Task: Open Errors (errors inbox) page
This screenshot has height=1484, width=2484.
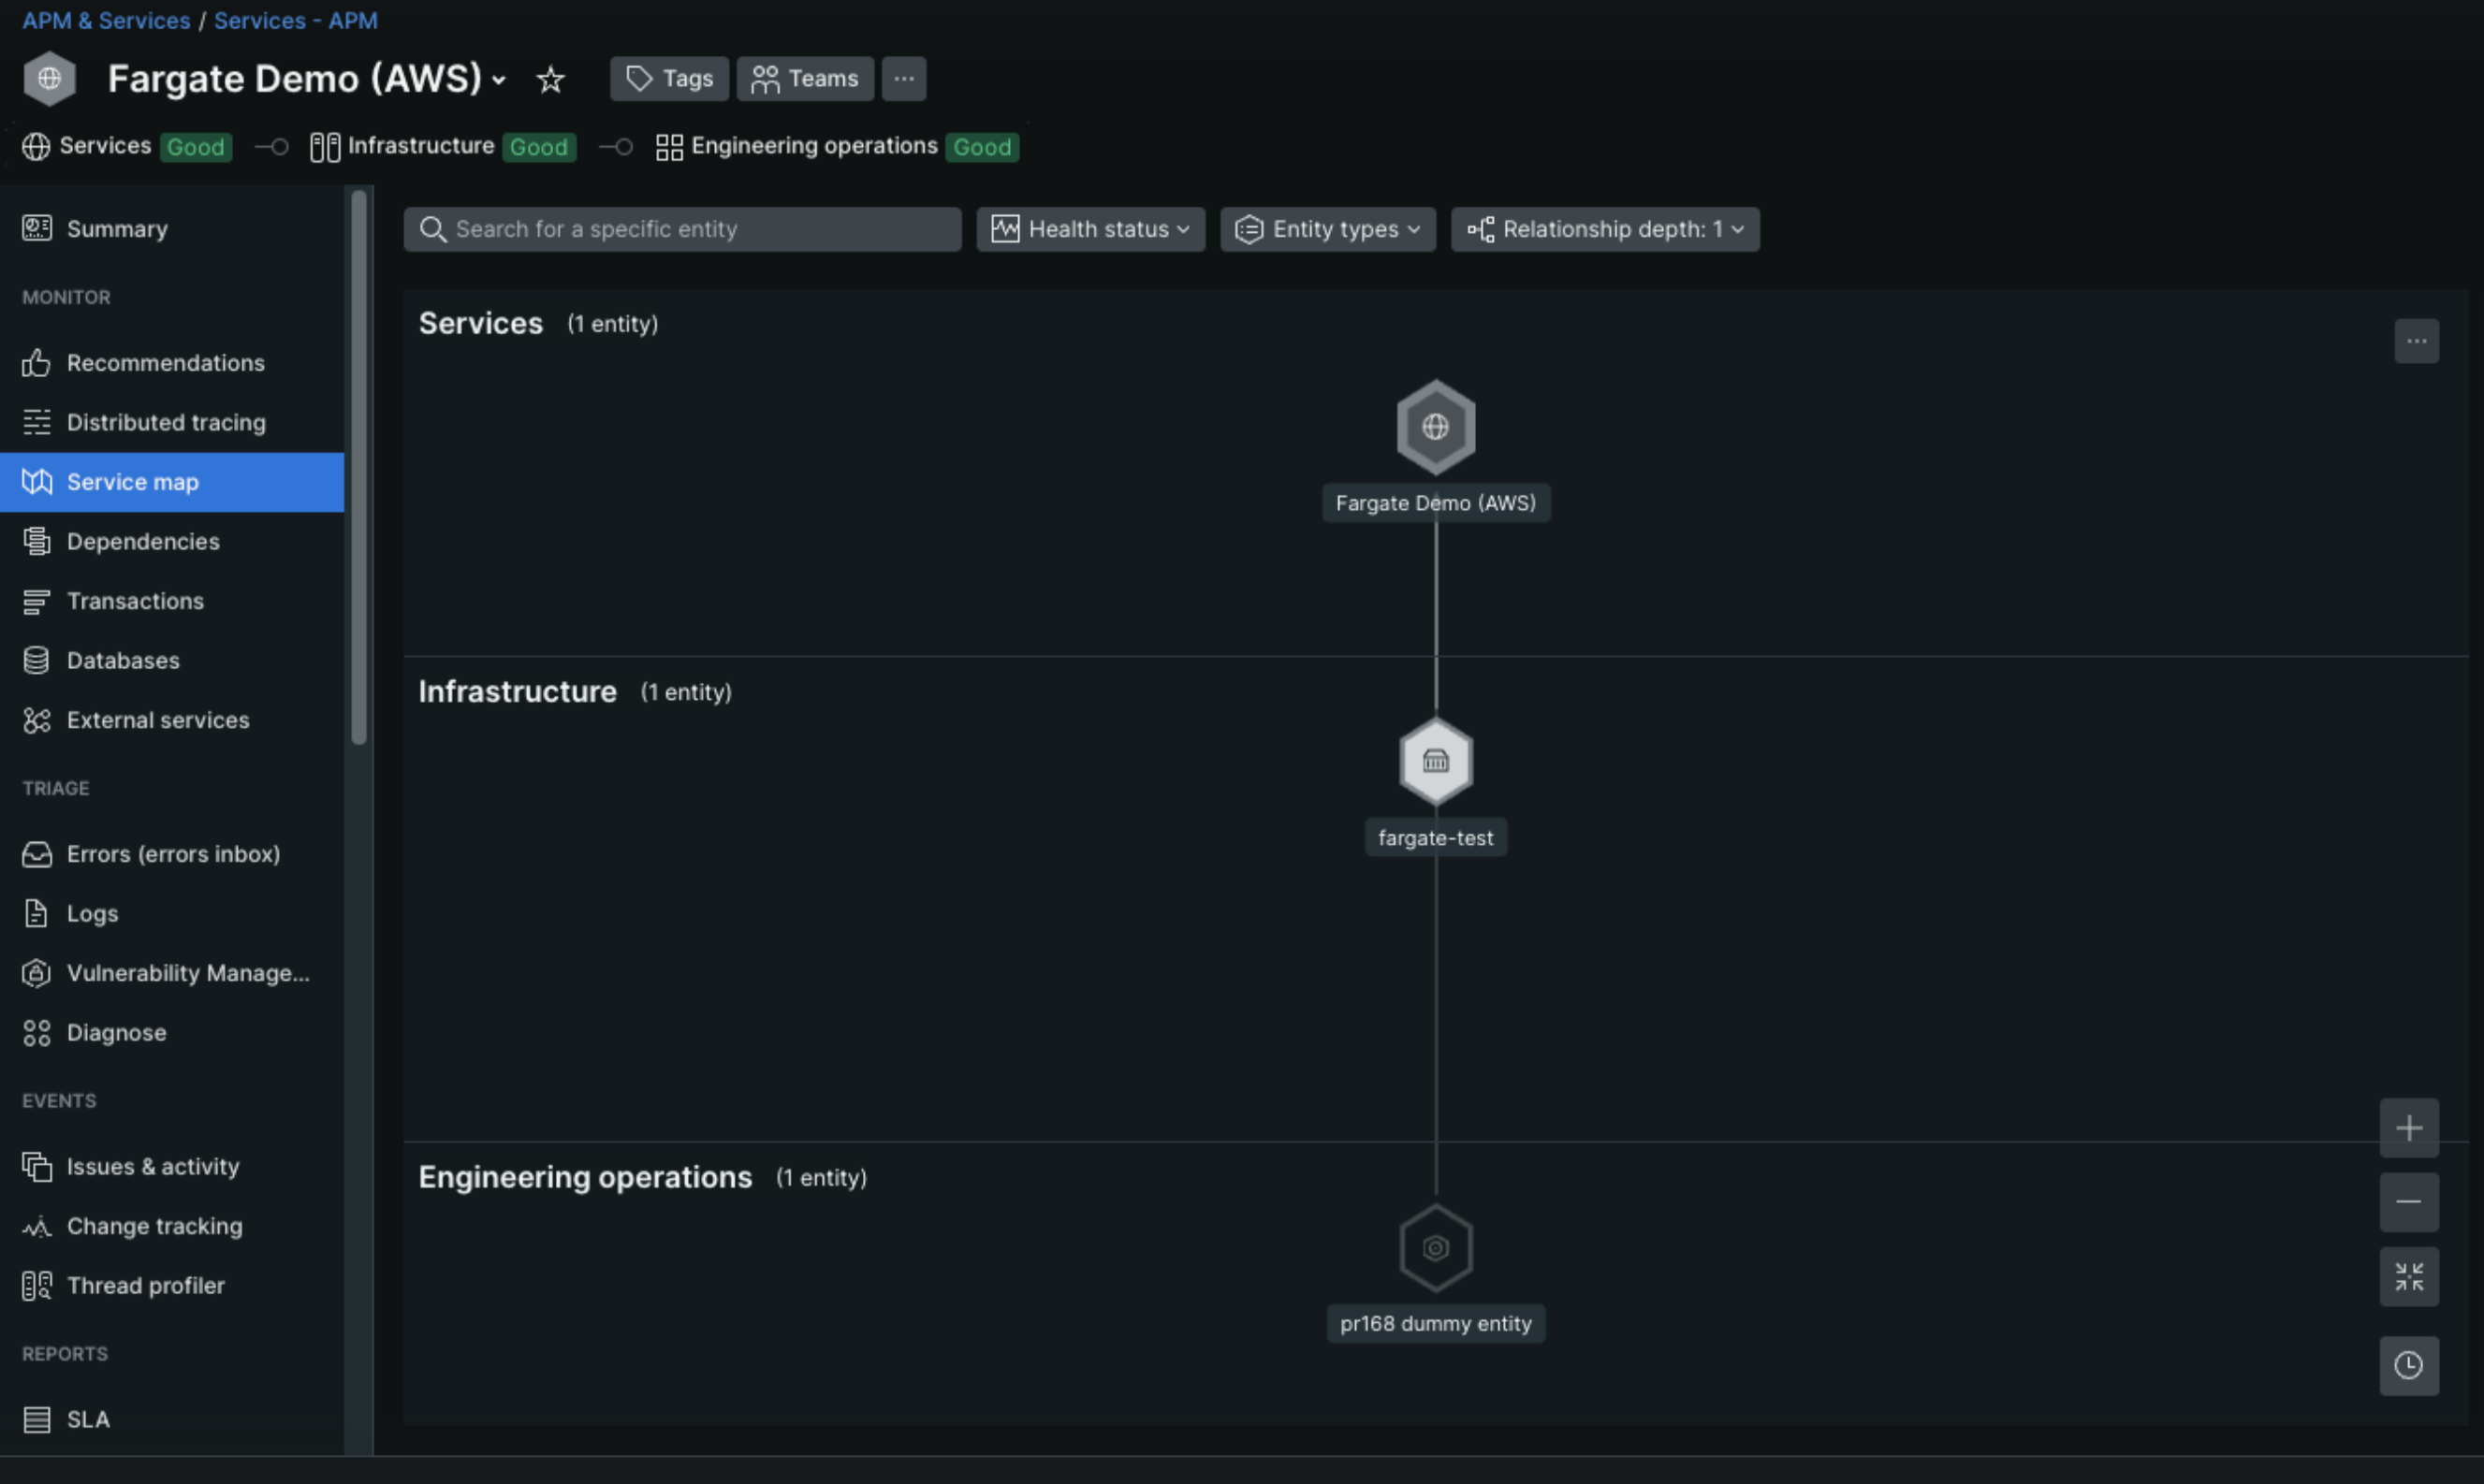Action: click(173, 854)
